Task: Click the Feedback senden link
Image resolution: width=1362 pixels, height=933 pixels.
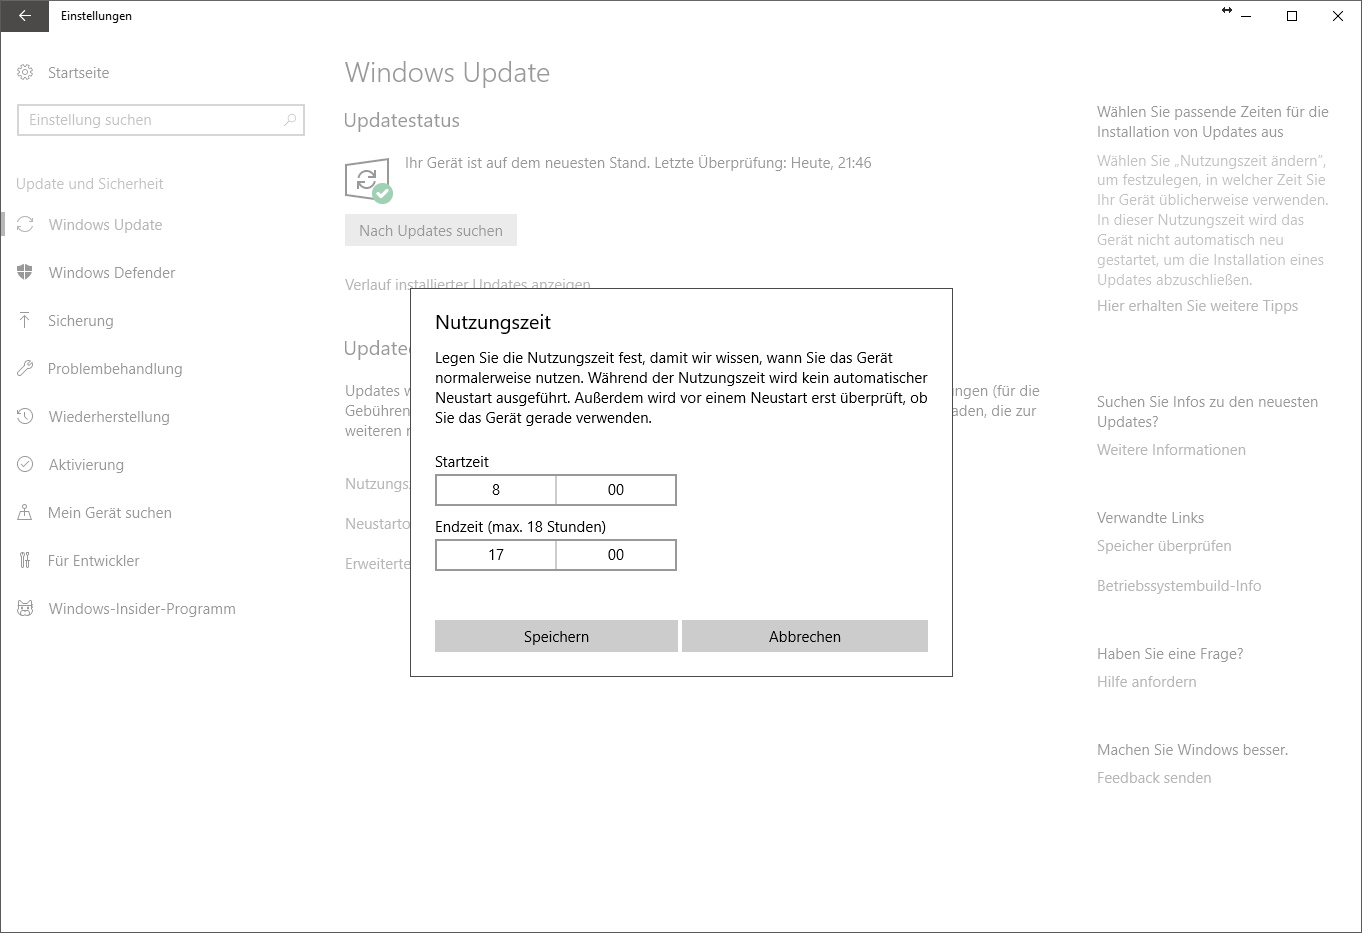Action: coord(1154,778)
